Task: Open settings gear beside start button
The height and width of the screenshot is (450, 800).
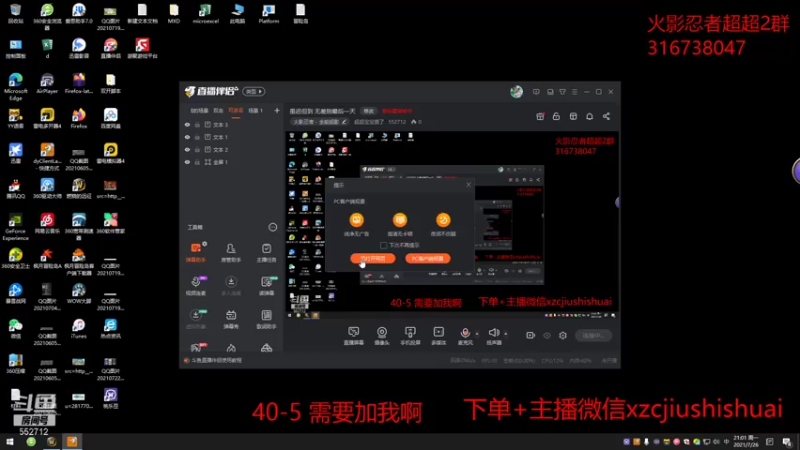Action: click(563, 335)
